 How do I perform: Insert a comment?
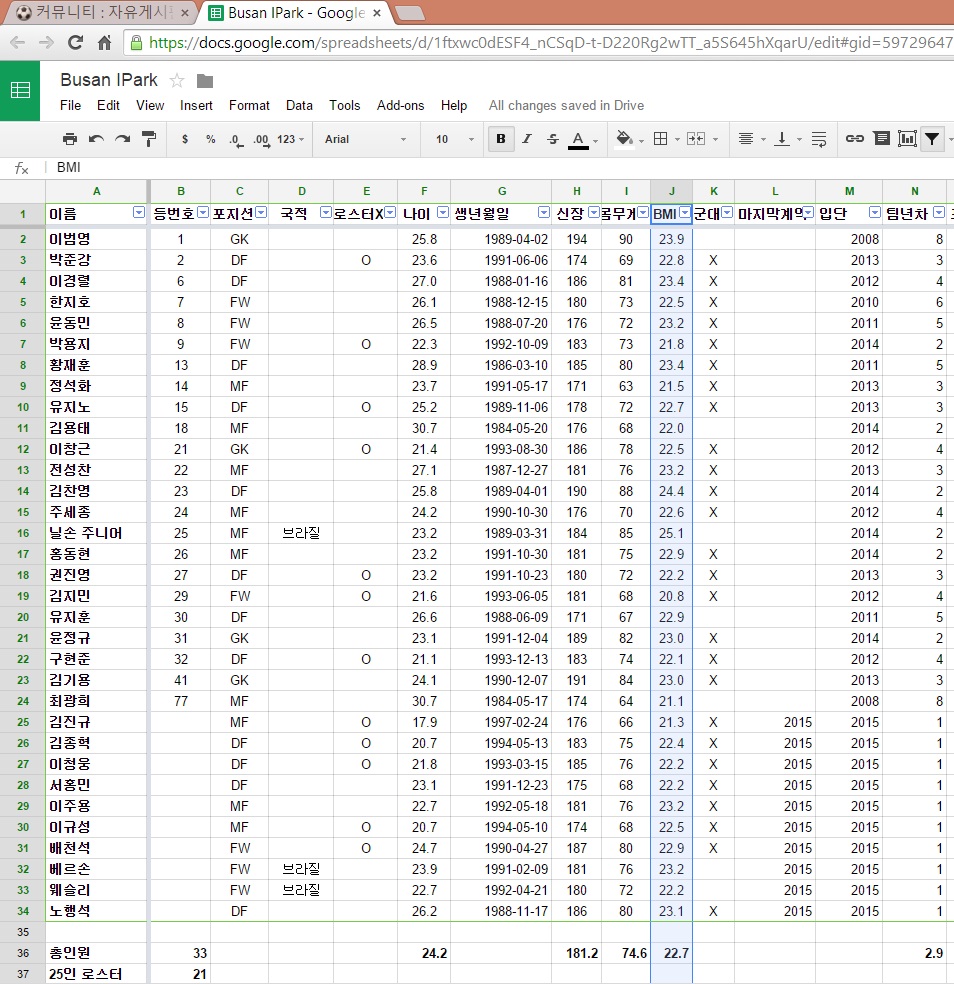coord(882,138)
